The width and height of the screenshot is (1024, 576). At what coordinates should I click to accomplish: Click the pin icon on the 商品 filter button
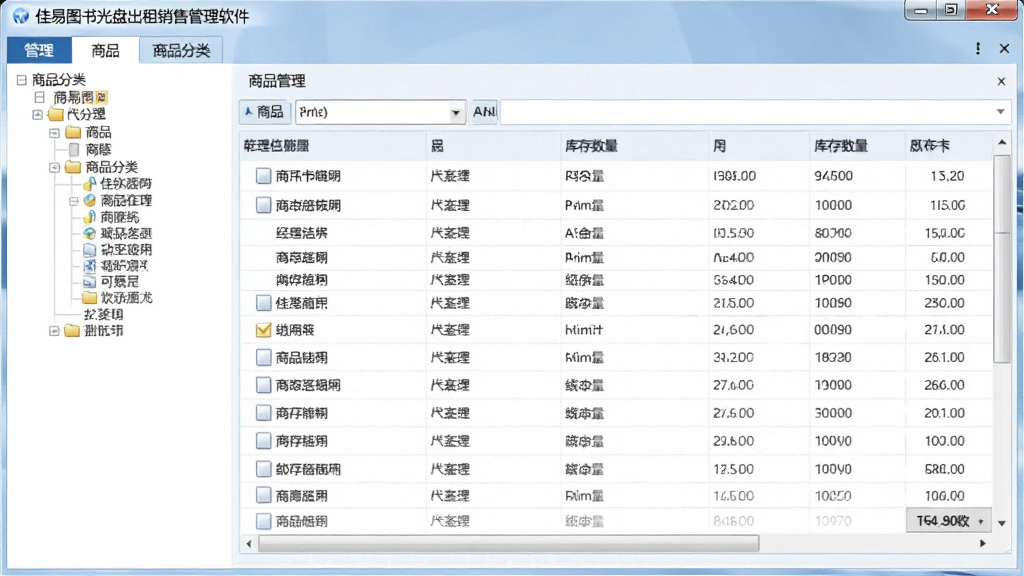[248, 112]
